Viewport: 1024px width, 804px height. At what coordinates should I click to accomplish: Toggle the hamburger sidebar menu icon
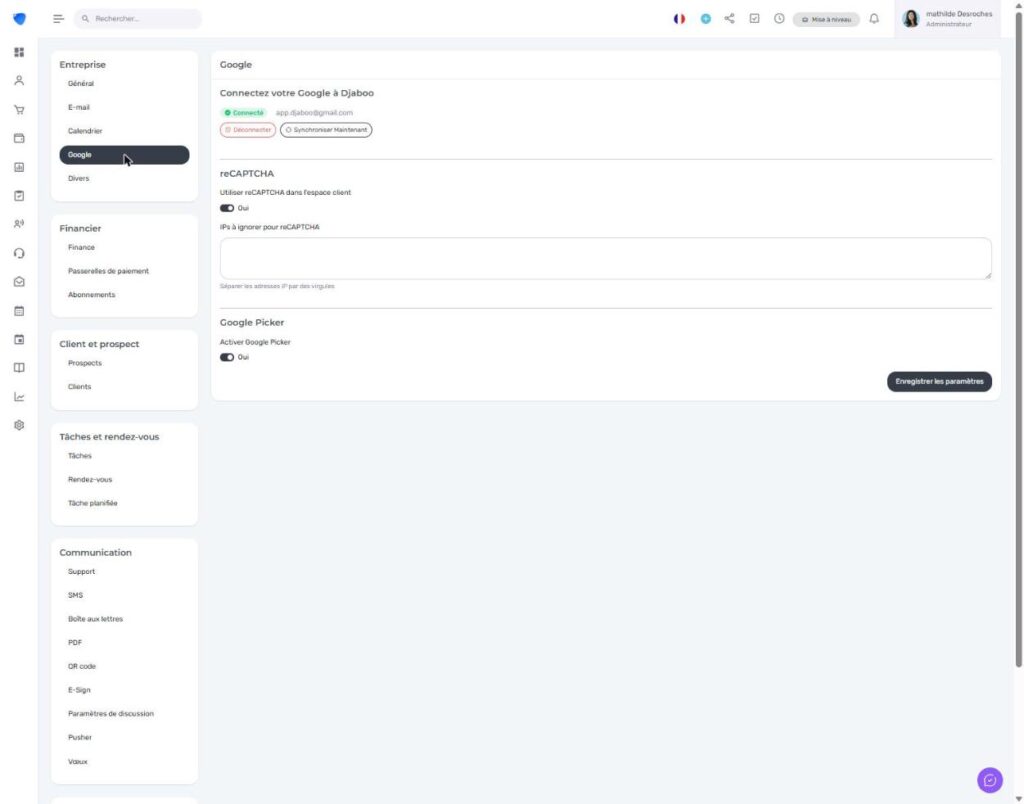click(59, 19)
